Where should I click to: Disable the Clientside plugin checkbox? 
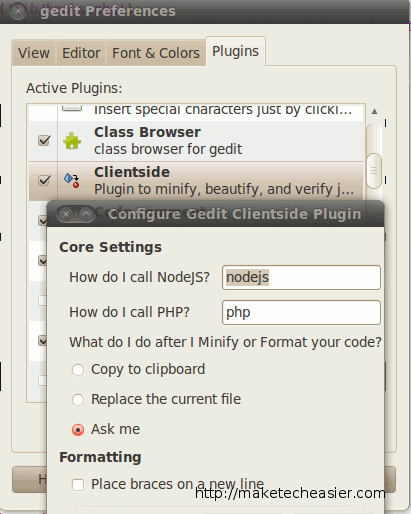44,180
